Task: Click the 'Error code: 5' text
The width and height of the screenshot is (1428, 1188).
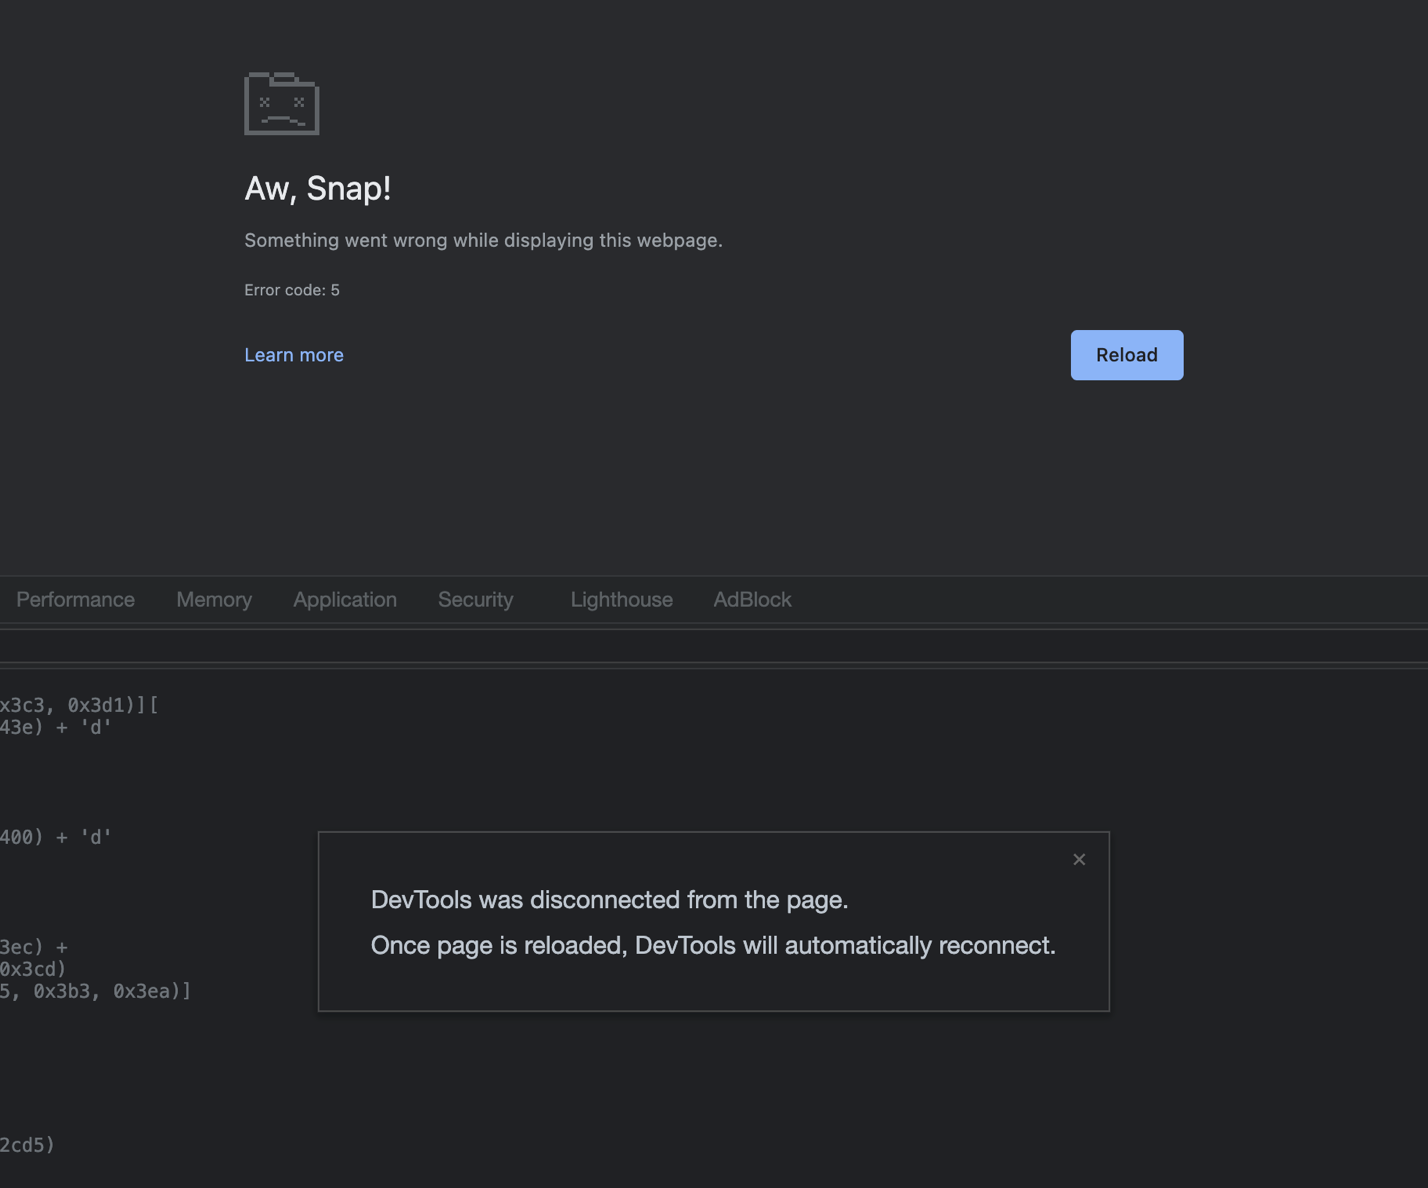Action: 292,290
